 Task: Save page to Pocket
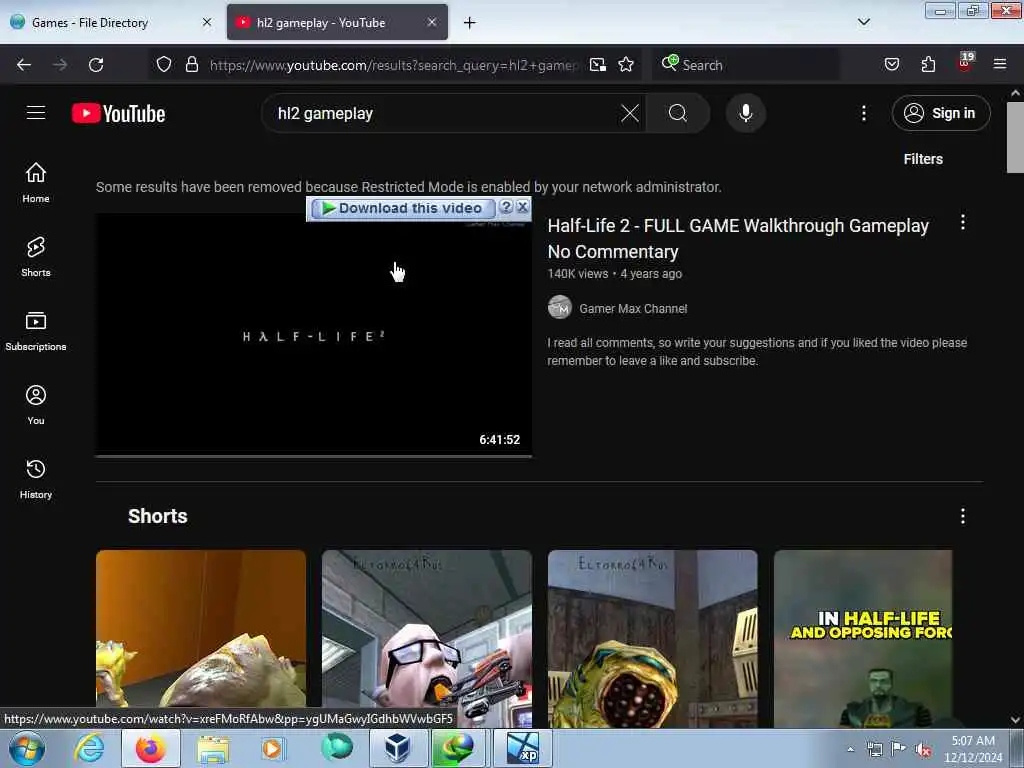(891, 64)
